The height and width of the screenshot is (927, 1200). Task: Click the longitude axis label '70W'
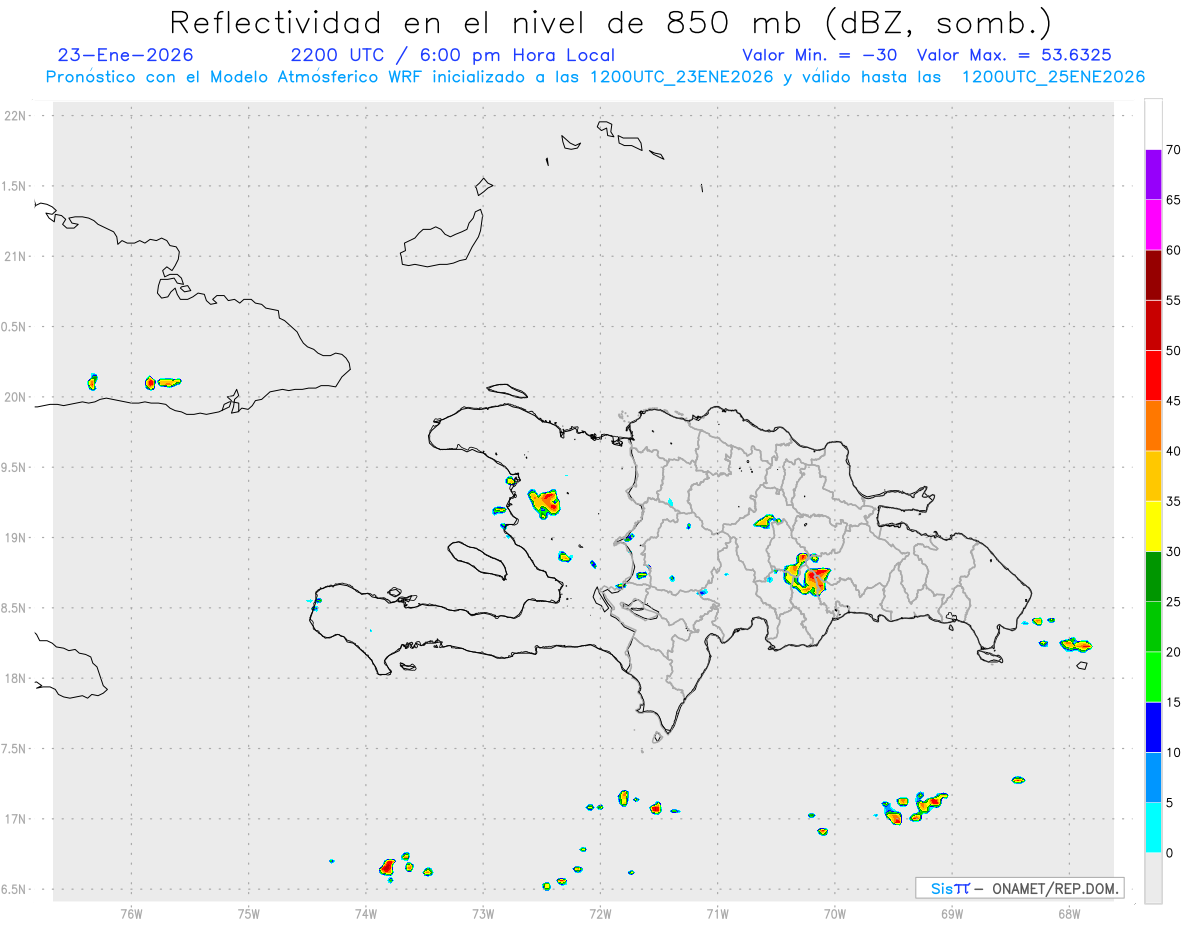tap(835, 912)
